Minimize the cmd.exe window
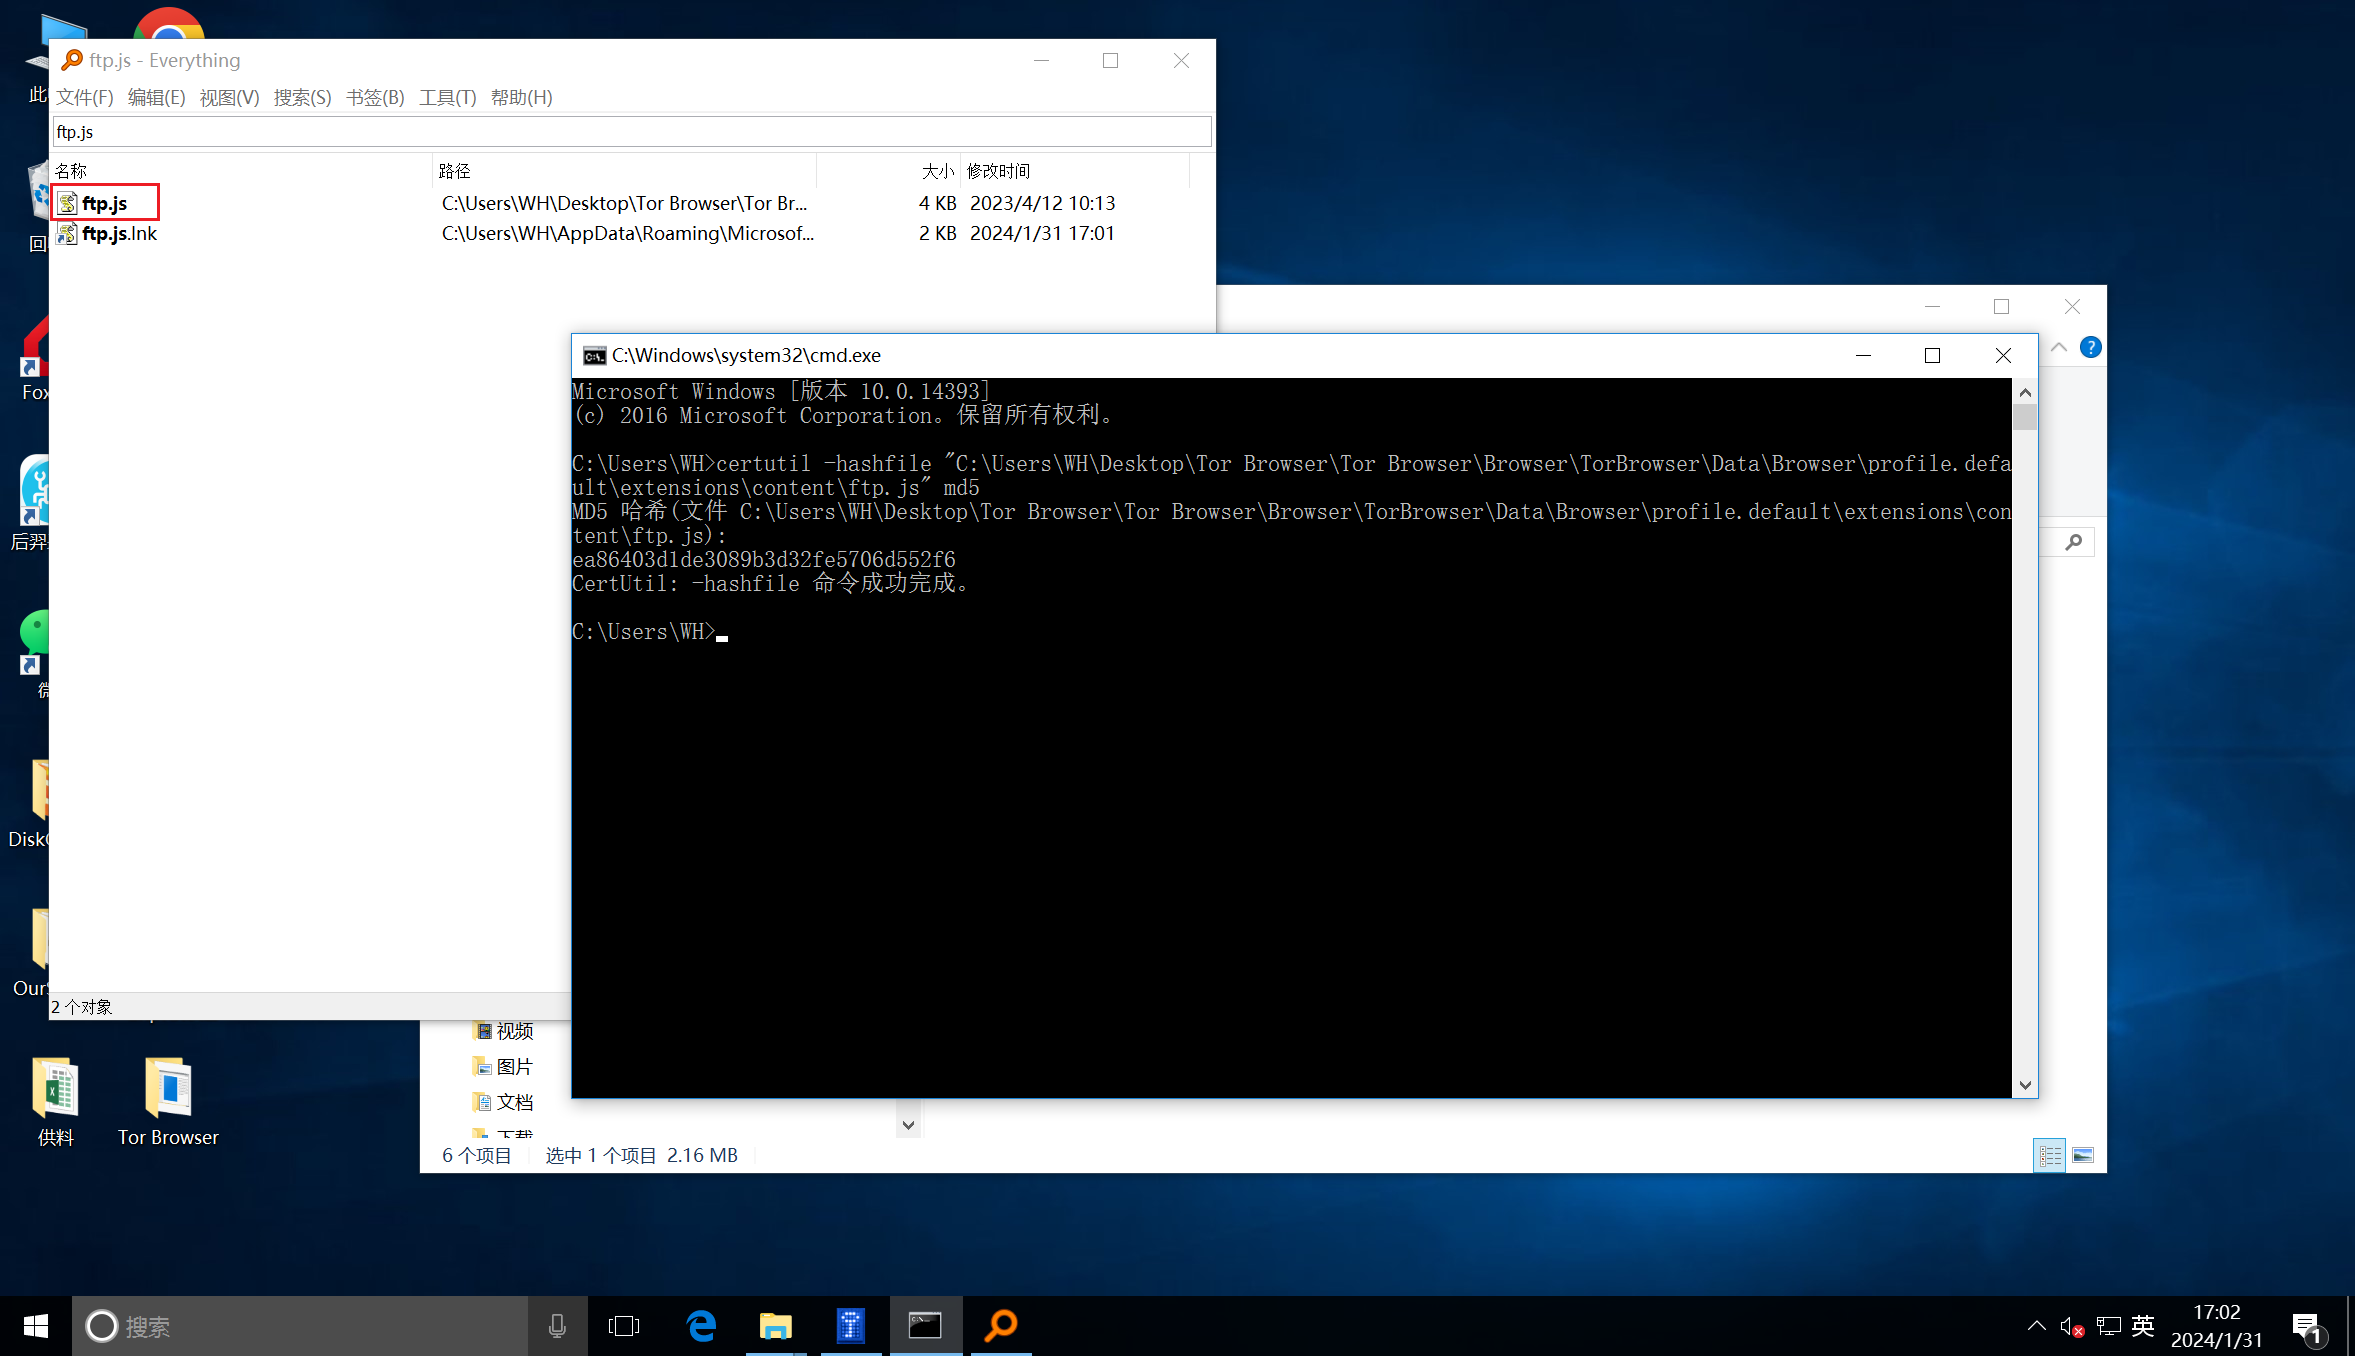This screenshot has height=1356, width=2355. 1863,355
